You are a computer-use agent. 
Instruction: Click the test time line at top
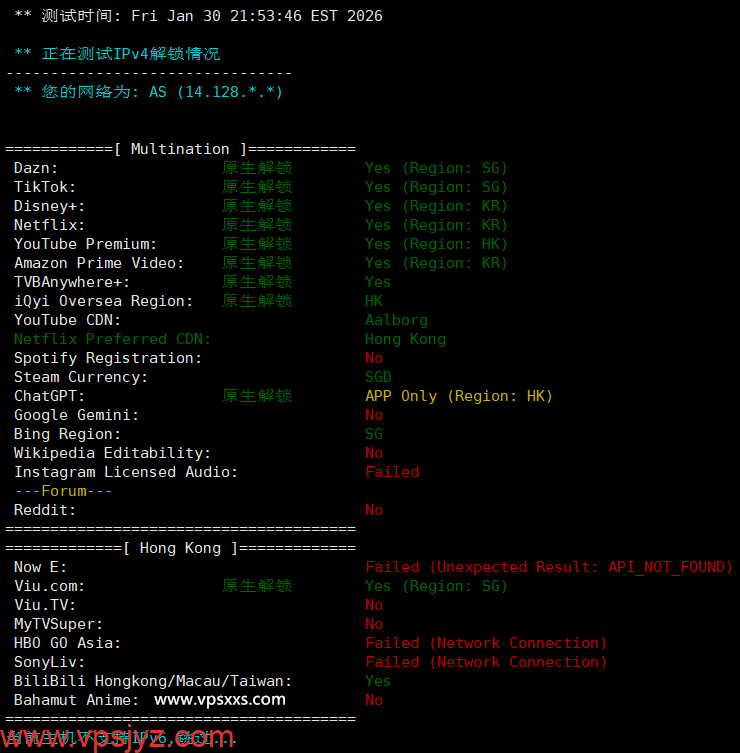(x=198, y=16)
